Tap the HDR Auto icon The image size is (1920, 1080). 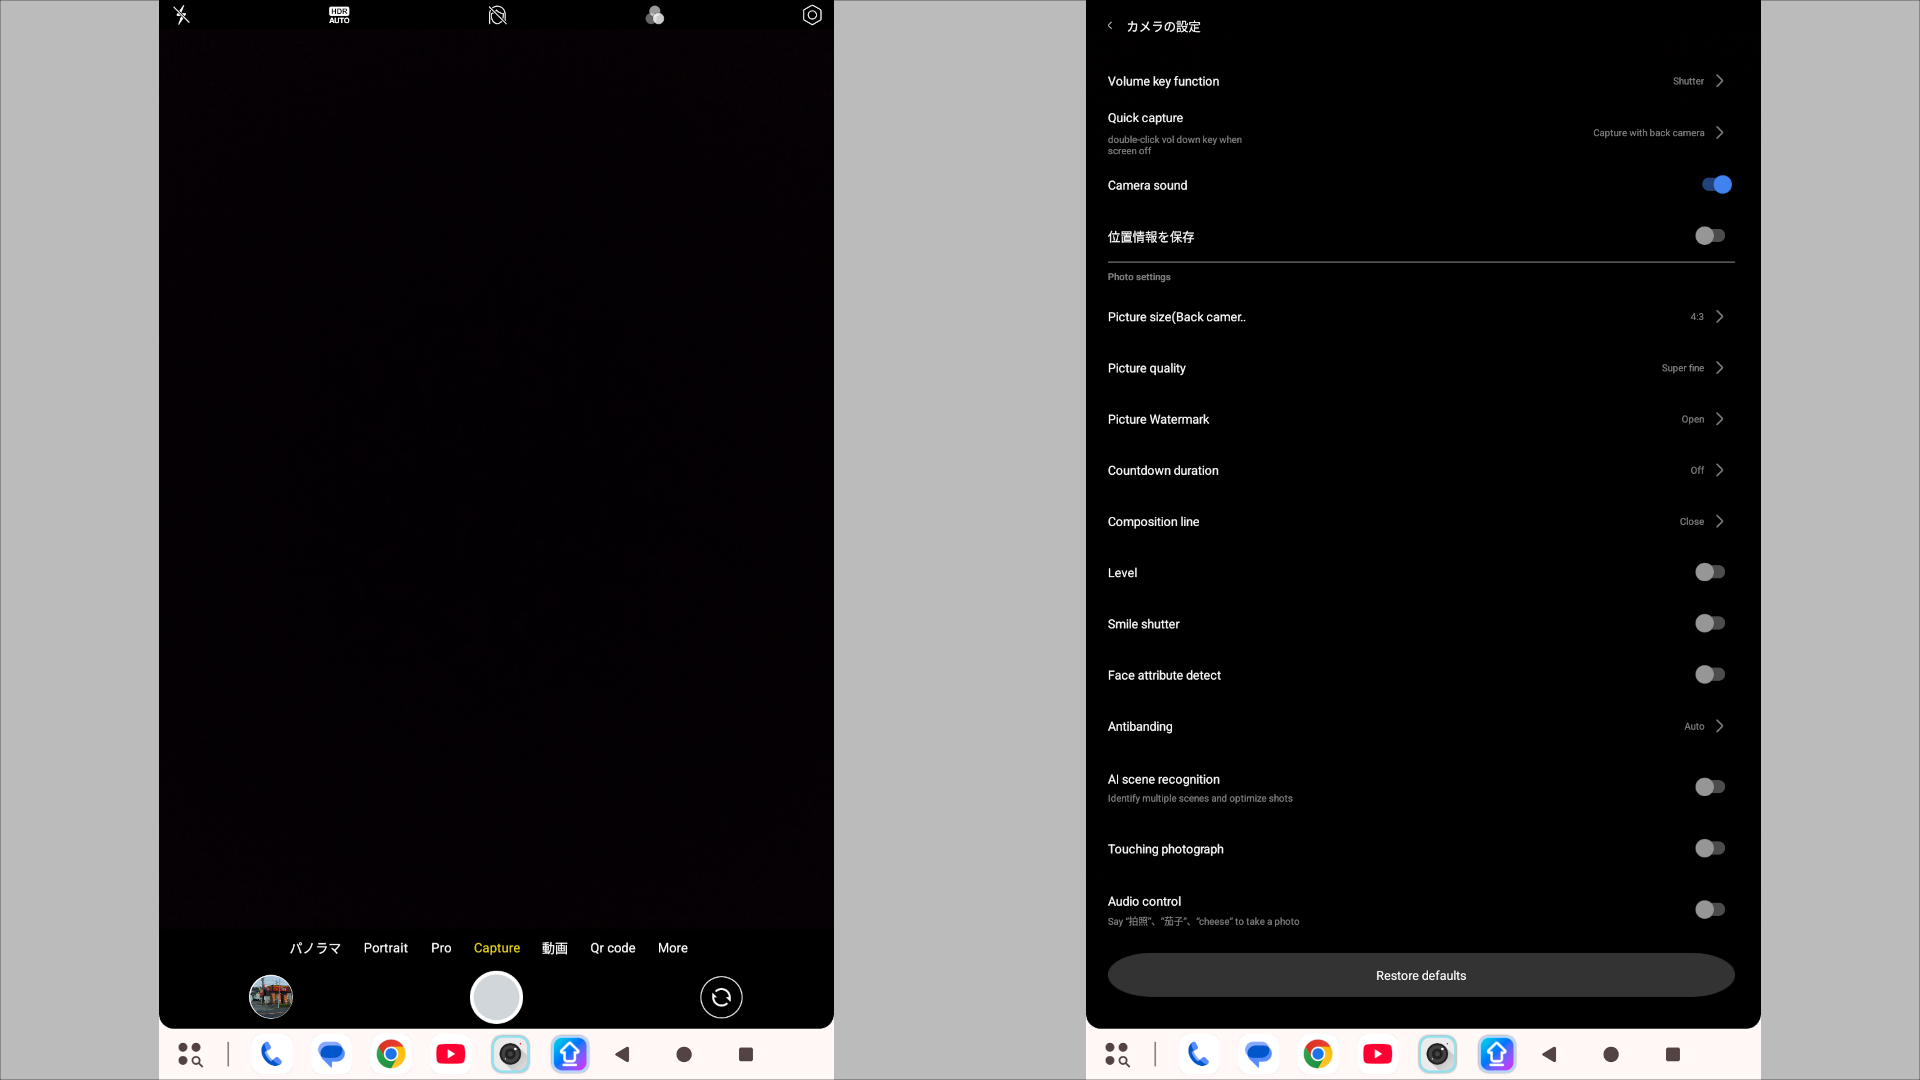coord(338,14)
